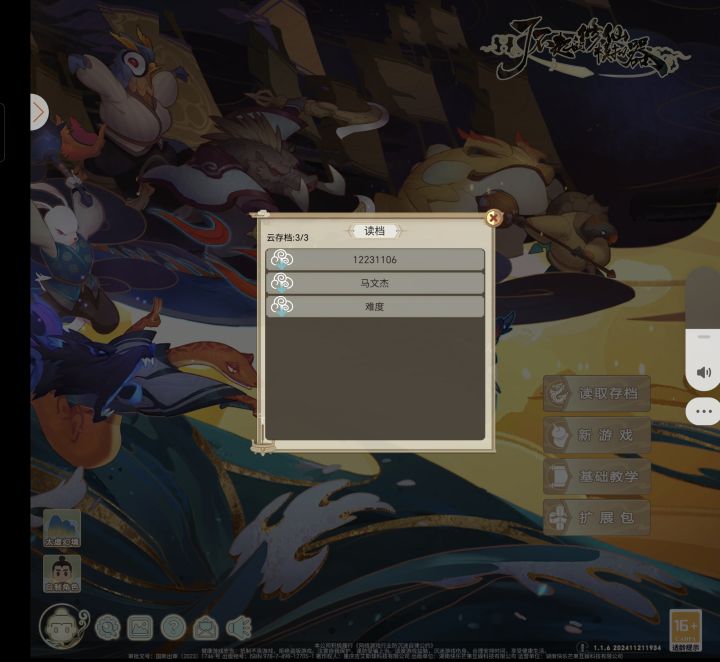The width and height of the screenshot is (720, 662).
Task: Open the mail envelope icon
Action: (x=206, y=628)
